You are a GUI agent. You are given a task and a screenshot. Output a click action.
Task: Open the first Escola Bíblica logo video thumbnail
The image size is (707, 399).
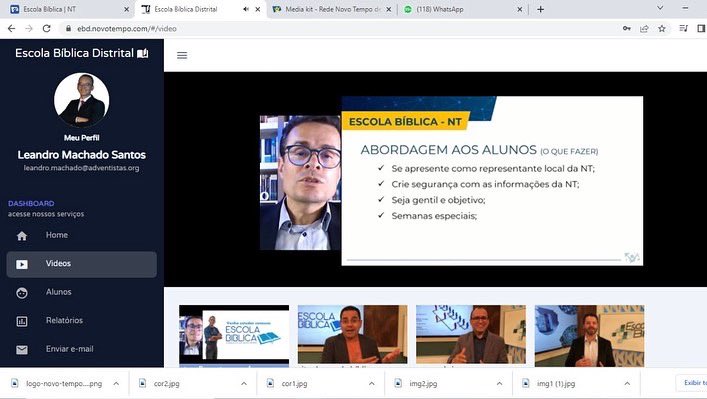tap(234, 335)
